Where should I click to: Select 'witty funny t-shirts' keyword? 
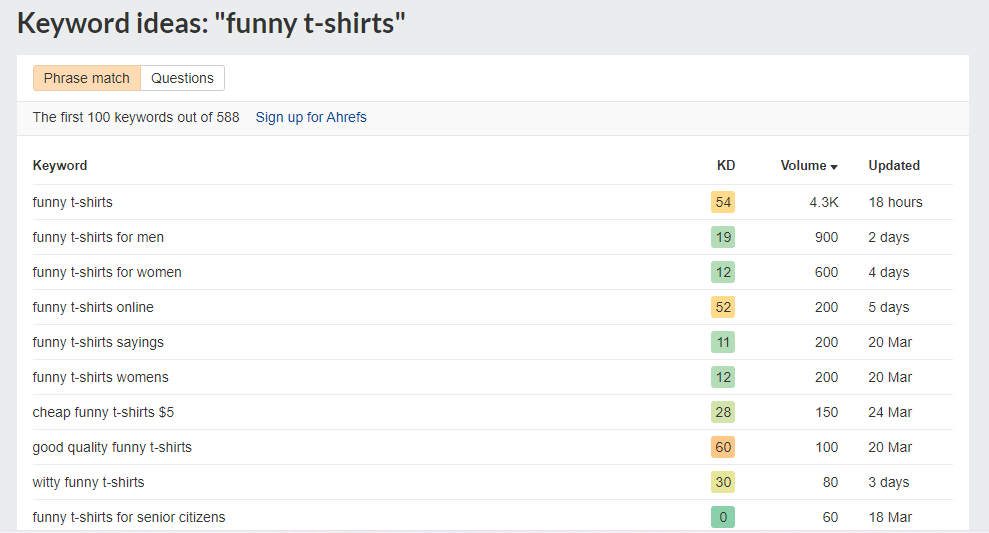(88, 483)
